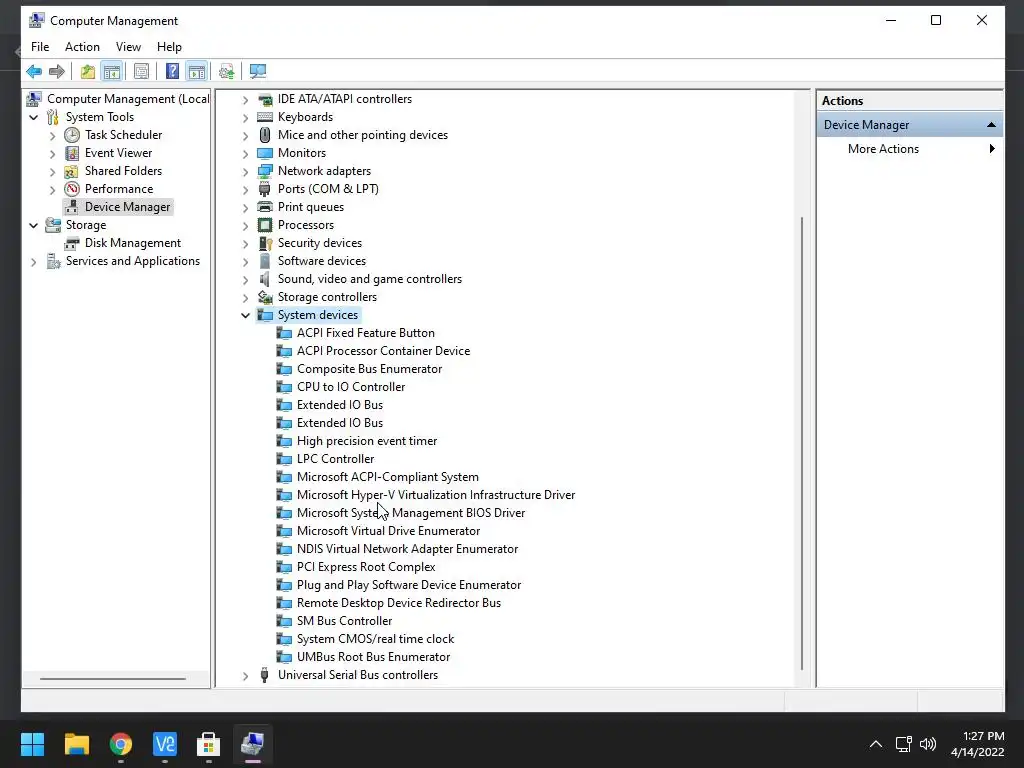The width and height of the screenshot is (1024, 768).
Task: Click the Ports (COM & LPT) icon
Action: [x=264, y=189]
